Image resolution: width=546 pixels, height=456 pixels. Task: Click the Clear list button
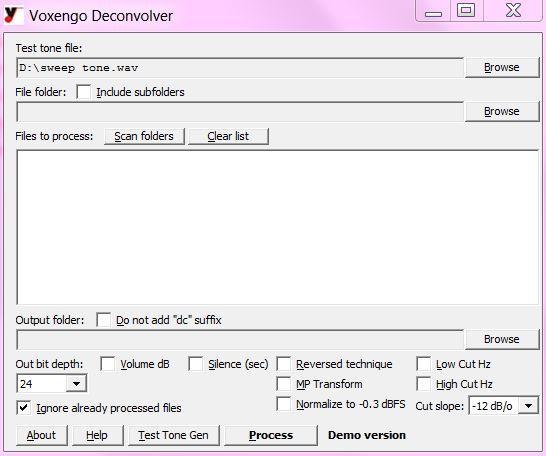(228, 136)
